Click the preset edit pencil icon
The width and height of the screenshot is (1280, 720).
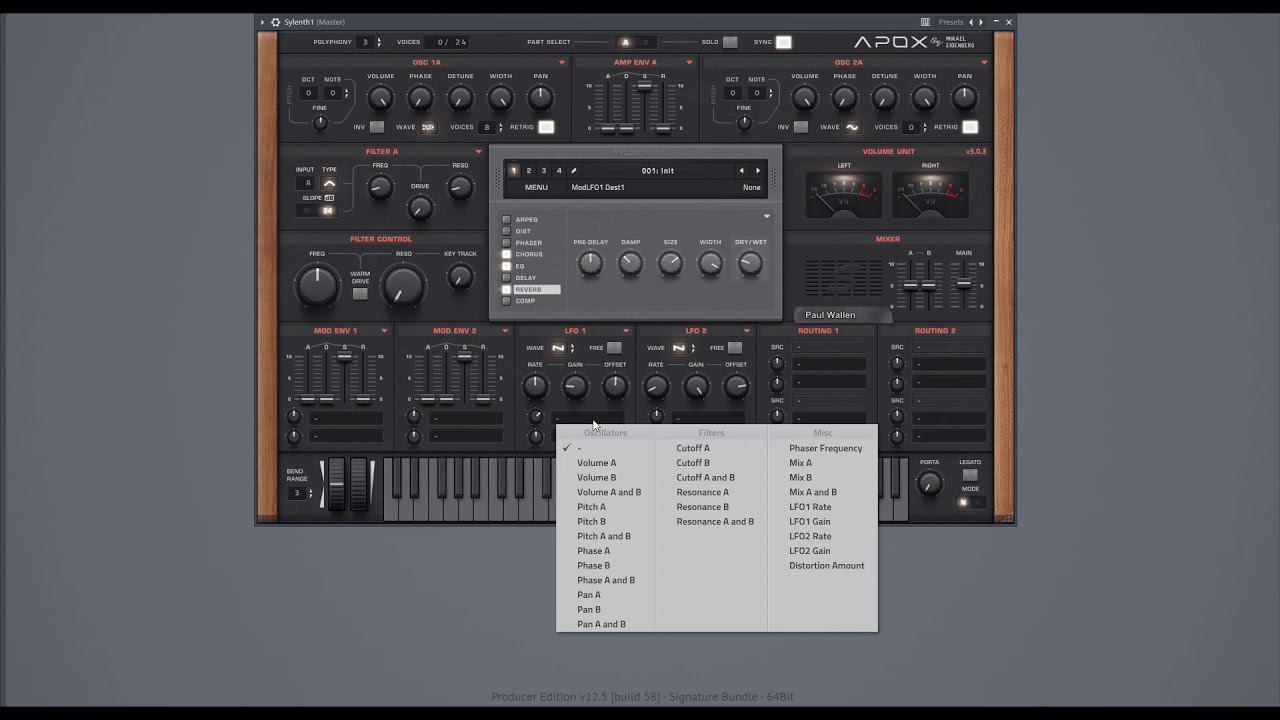(573, 171)
